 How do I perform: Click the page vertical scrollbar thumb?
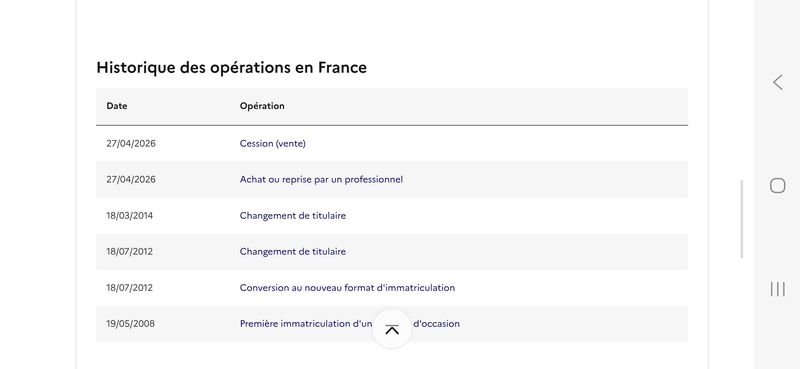[x=742, y=219]
